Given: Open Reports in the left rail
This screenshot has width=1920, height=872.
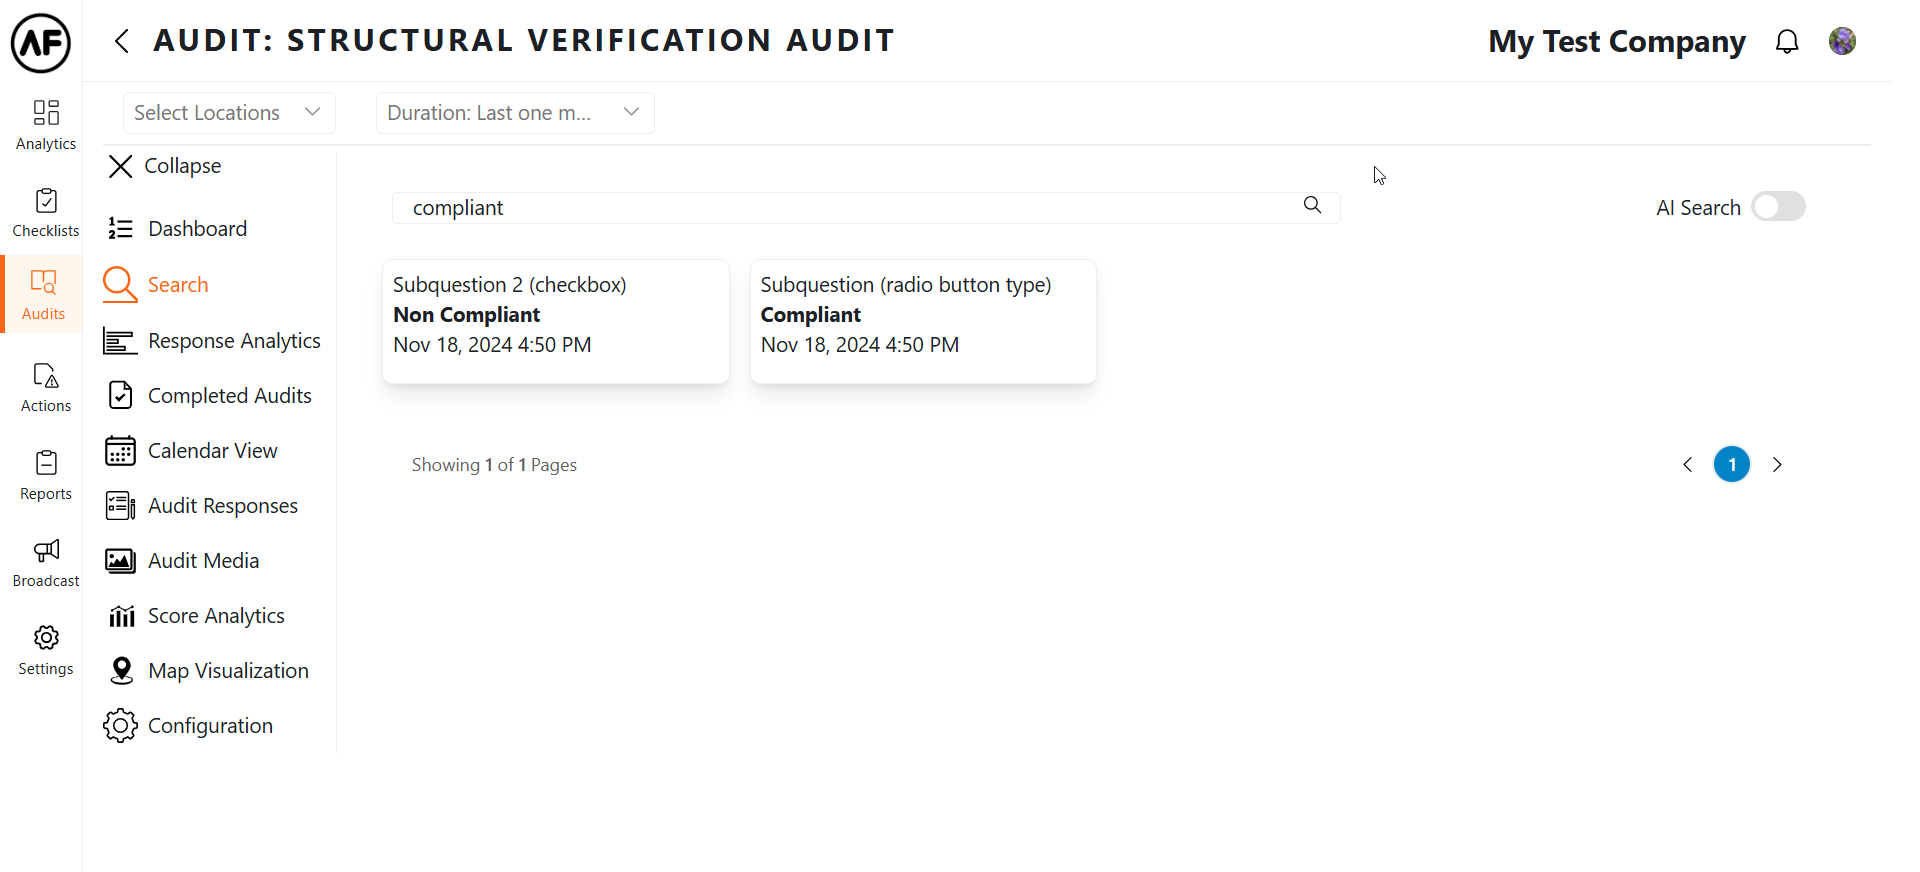Looking at the screenshot, I should tap(46, 475).
